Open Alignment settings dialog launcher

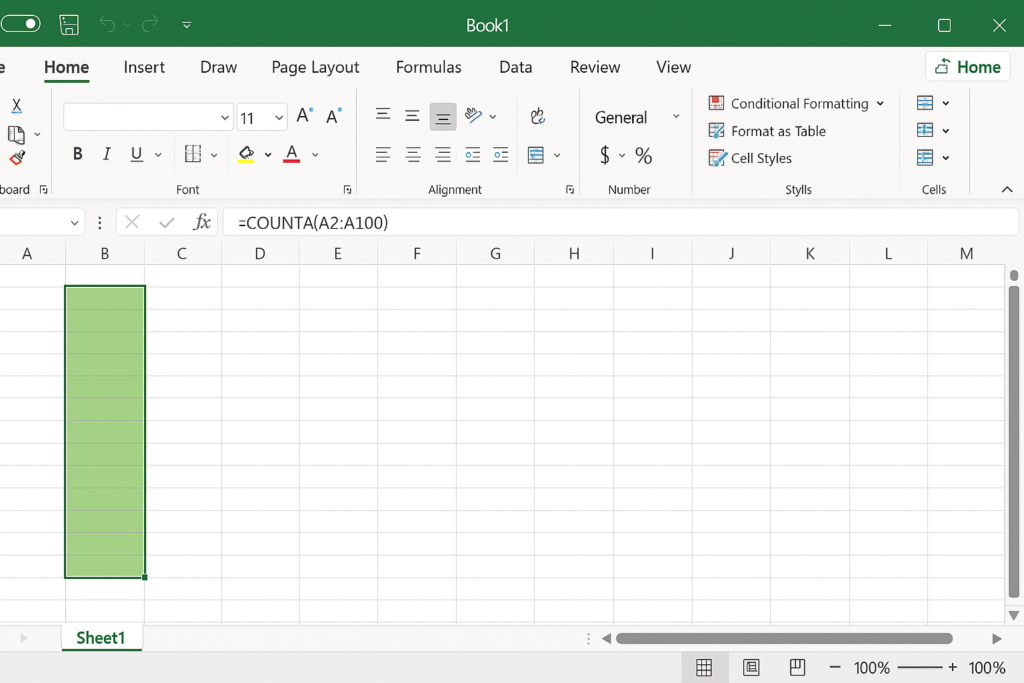(570, 189)
